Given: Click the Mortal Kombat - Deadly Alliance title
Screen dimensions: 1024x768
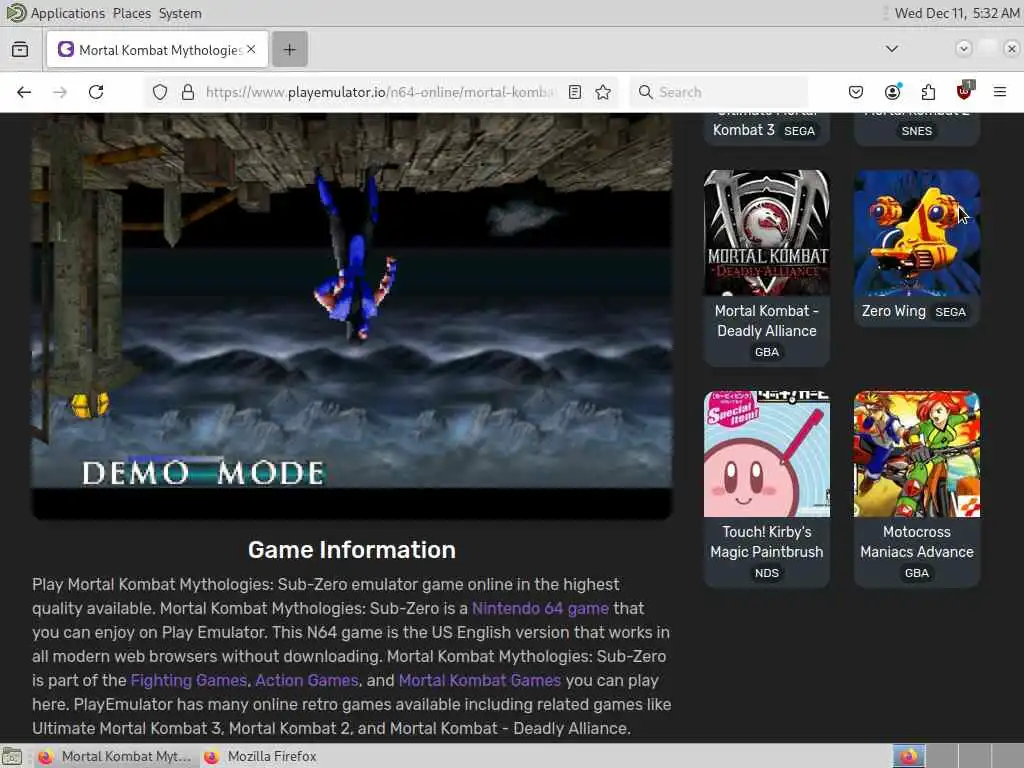Looking at the screenshot, I should coord(767,321).
